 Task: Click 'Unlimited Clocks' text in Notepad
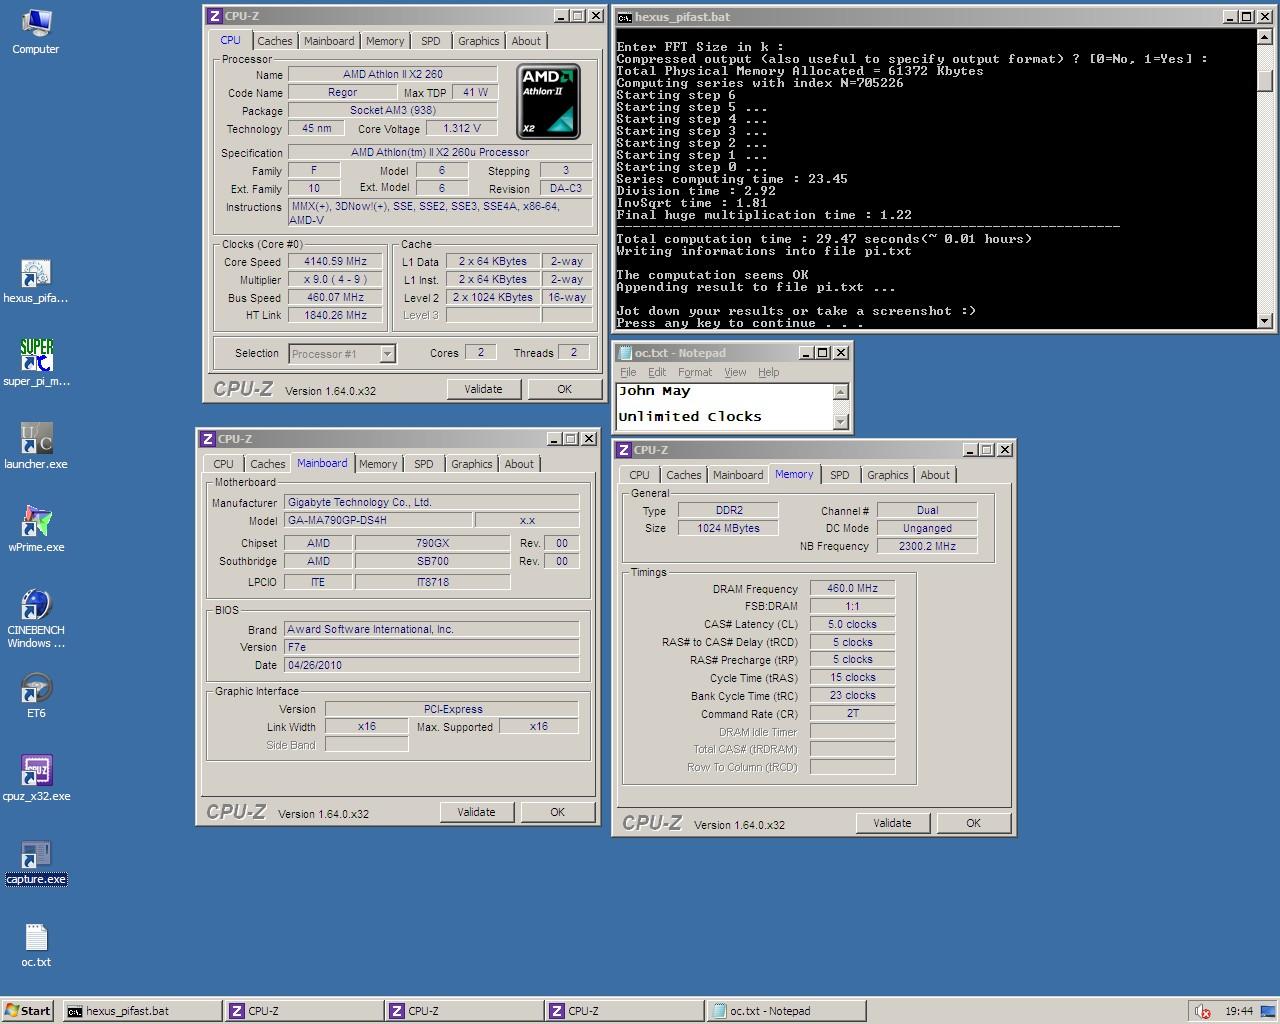pos(690,416)
